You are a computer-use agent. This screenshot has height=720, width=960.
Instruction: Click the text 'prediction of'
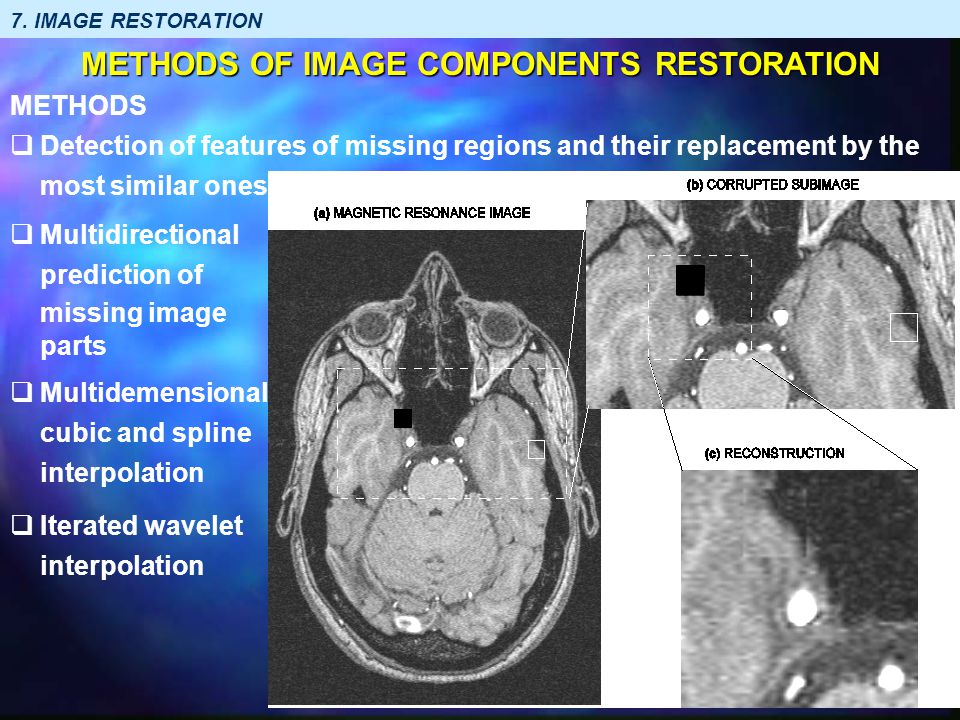point(121,275)
